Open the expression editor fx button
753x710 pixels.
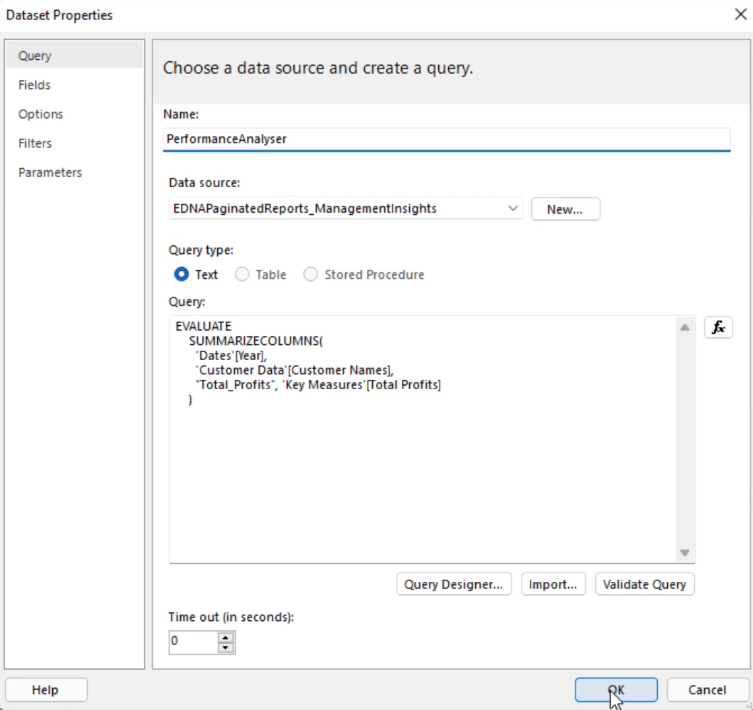click(x=718, y=328)
